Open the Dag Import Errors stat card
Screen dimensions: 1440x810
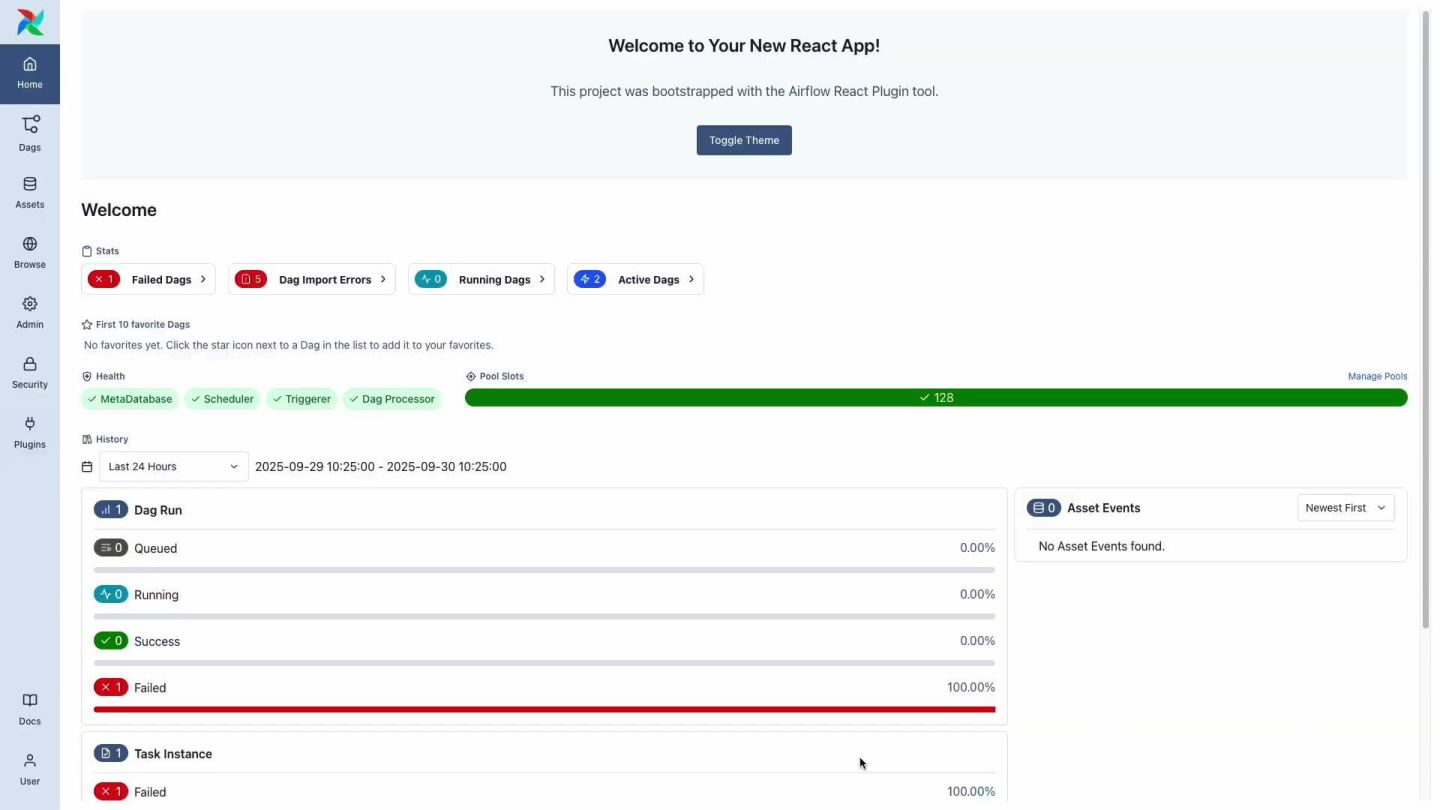tap(312, 279)
